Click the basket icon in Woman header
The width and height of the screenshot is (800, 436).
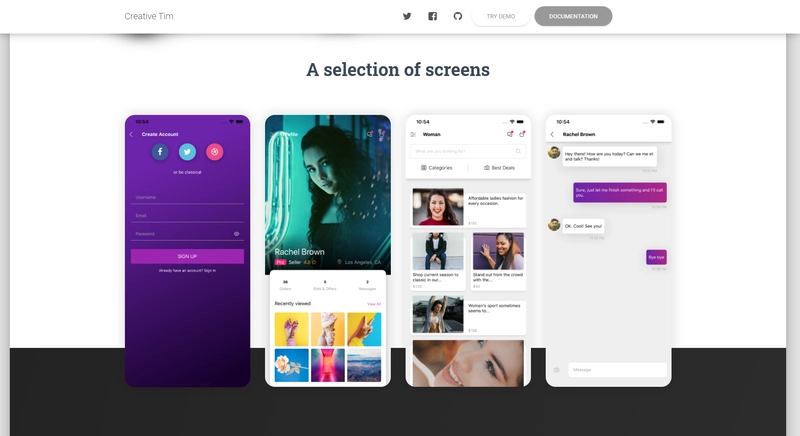pyautogui.click(x=522, y=134)
